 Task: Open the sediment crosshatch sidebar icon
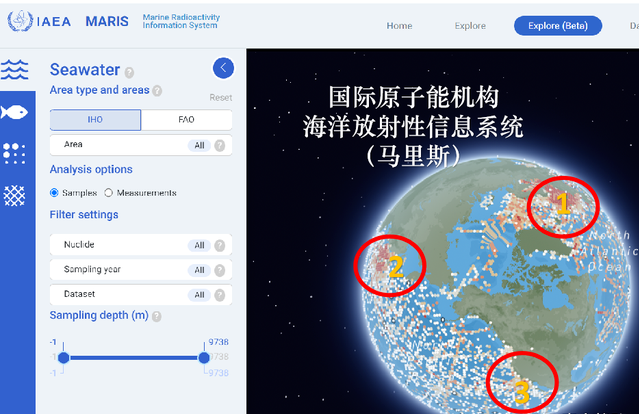[14, 196]
